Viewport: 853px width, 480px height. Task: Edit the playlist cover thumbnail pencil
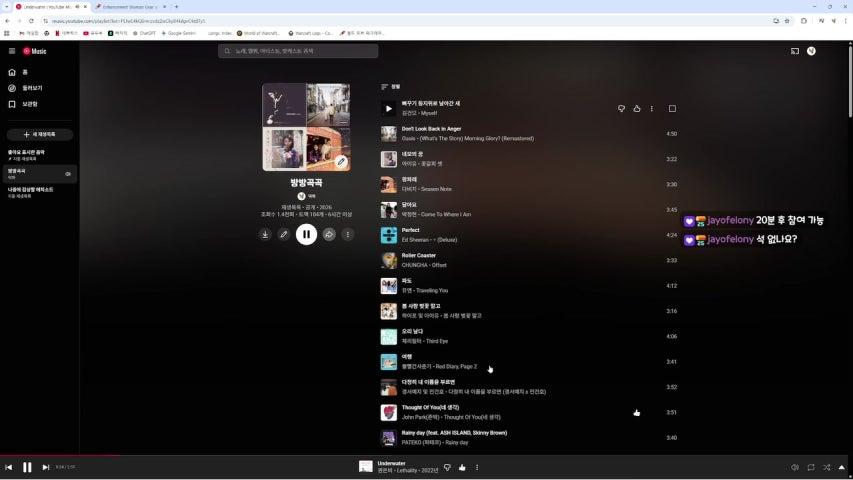341,161
